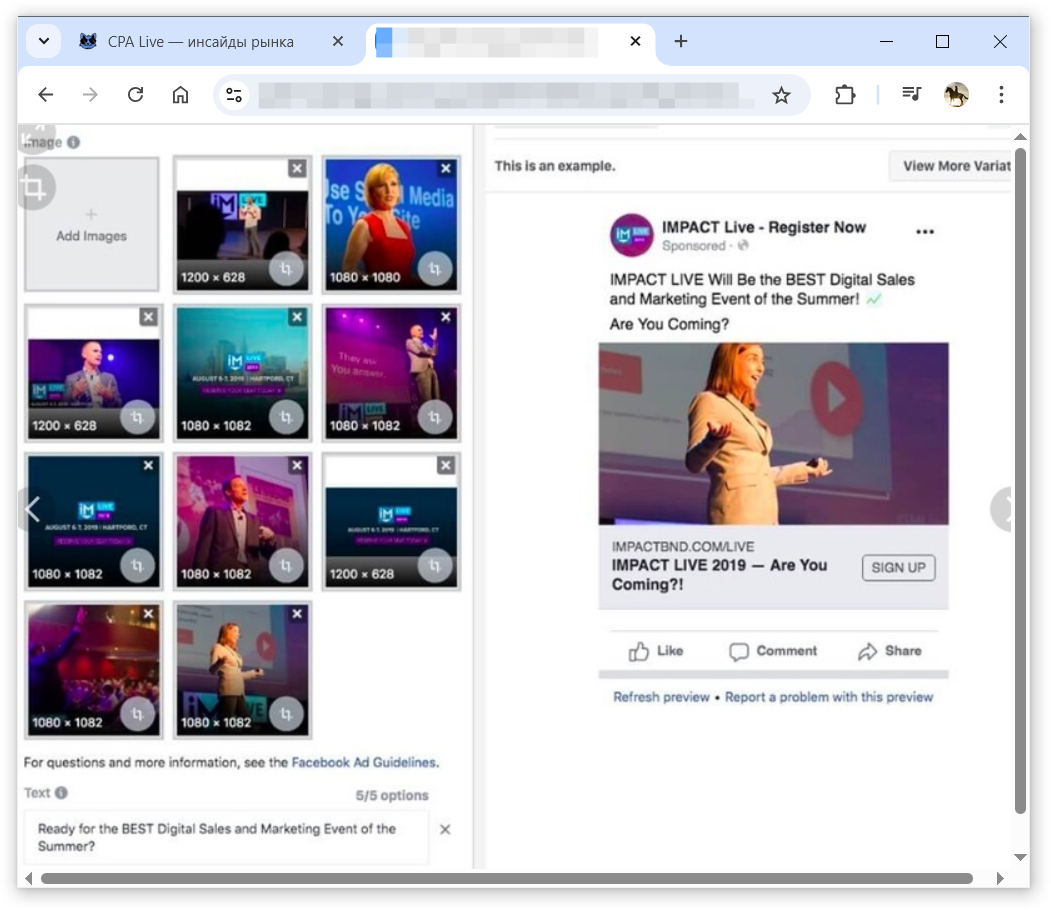Click the Add Images tile
The image size is (1051, 910).
(x=92, y=224)
